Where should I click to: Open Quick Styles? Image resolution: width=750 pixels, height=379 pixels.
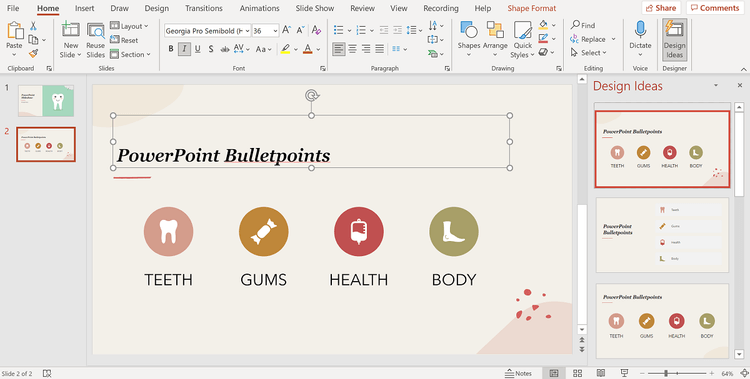click(x=522, y=40)
